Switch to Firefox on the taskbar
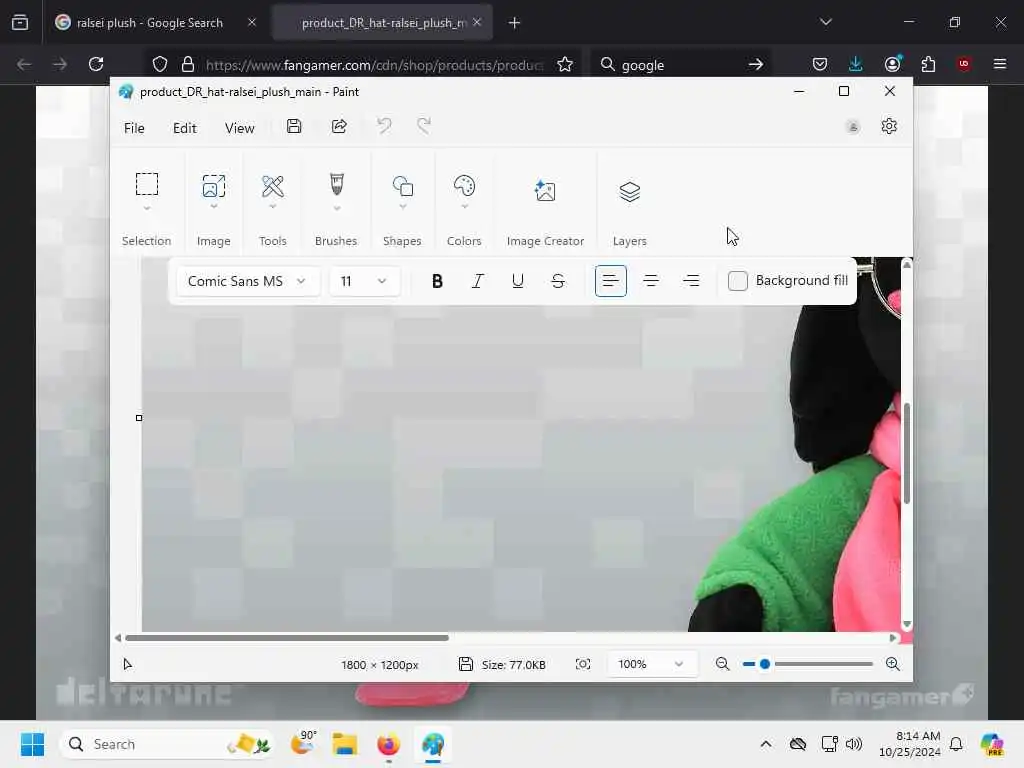This screenshot has width=1024, height=768. point(389,744)
